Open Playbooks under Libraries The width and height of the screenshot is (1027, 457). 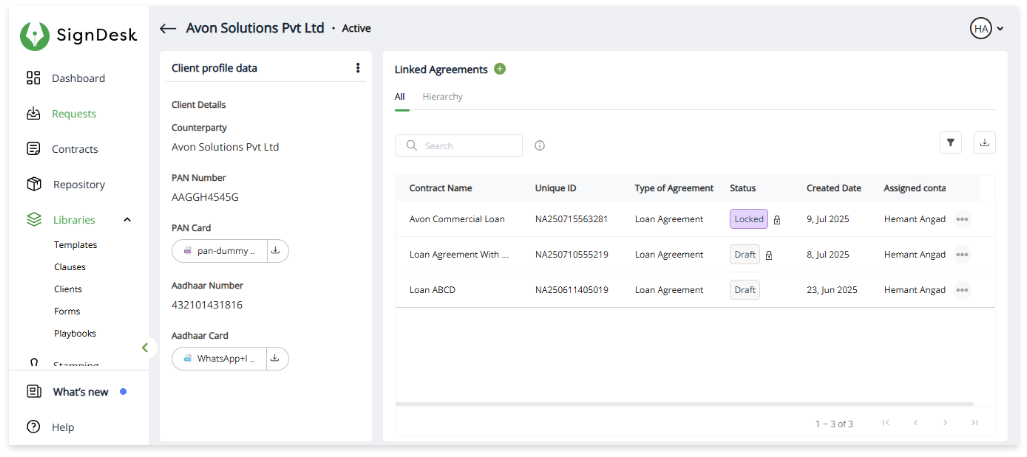[x=75, y=333]
